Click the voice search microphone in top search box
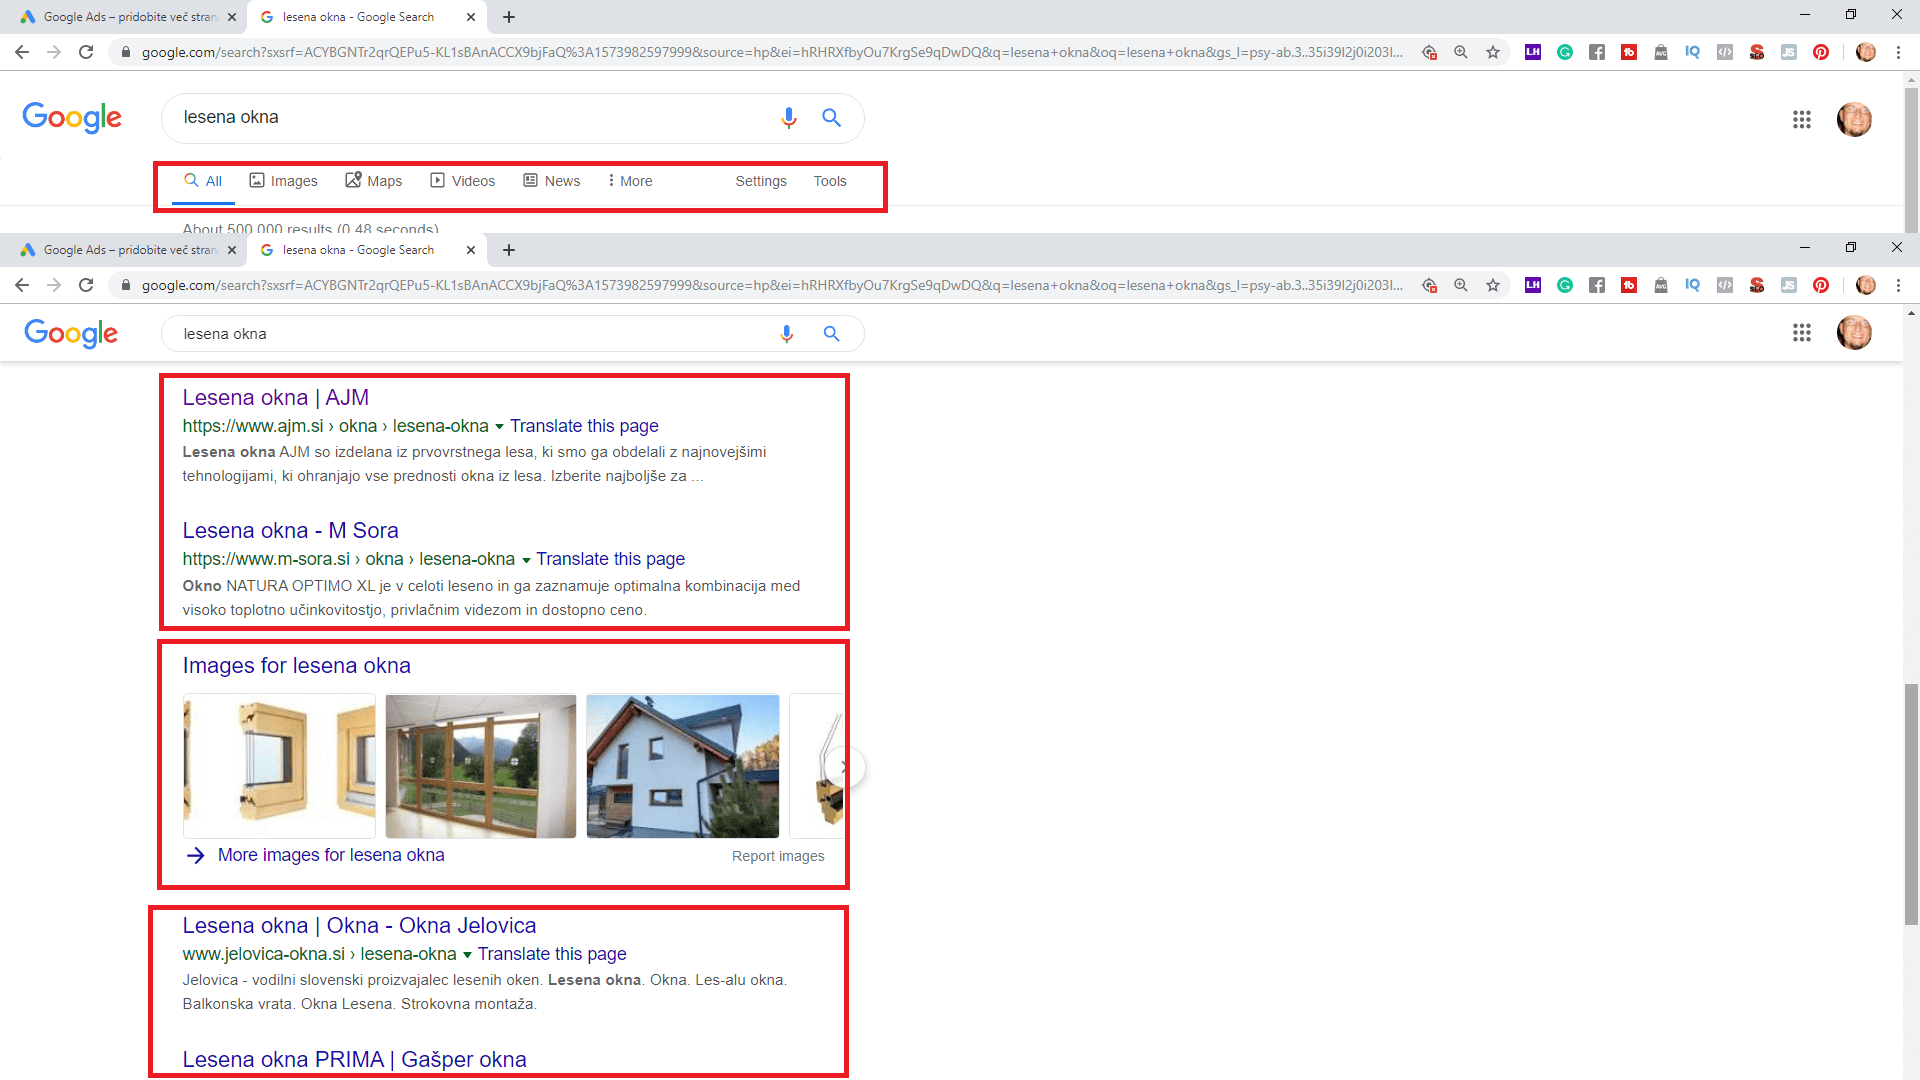 click(x=788, y=118)
